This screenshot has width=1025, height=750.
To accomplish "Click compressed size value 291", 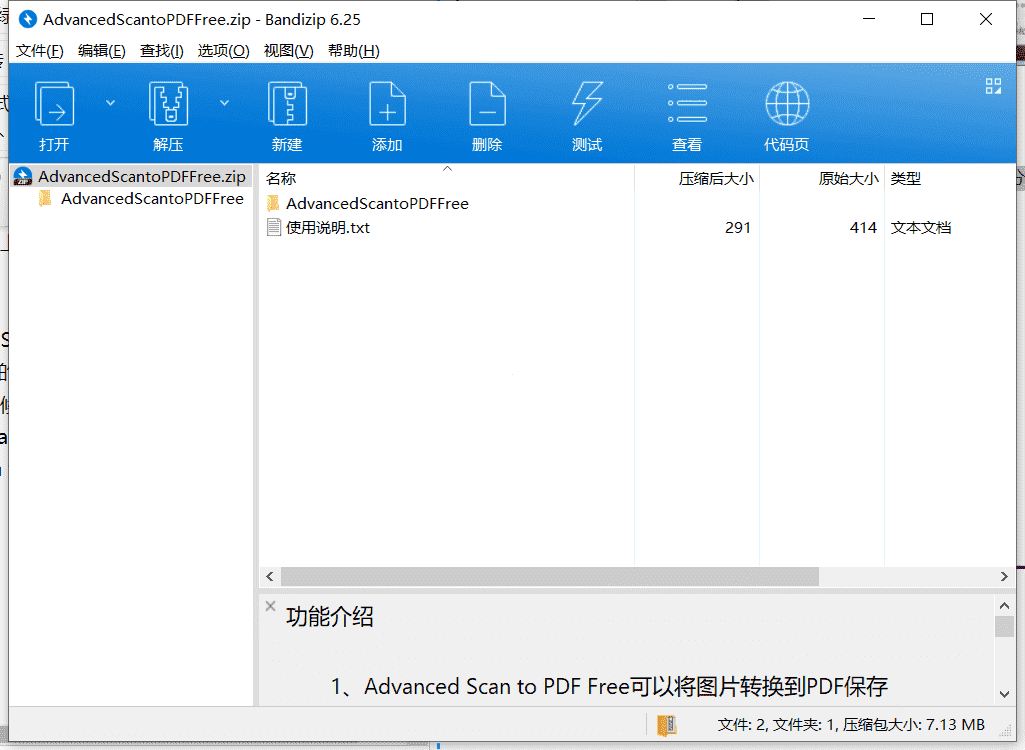I will pos(737,228).
